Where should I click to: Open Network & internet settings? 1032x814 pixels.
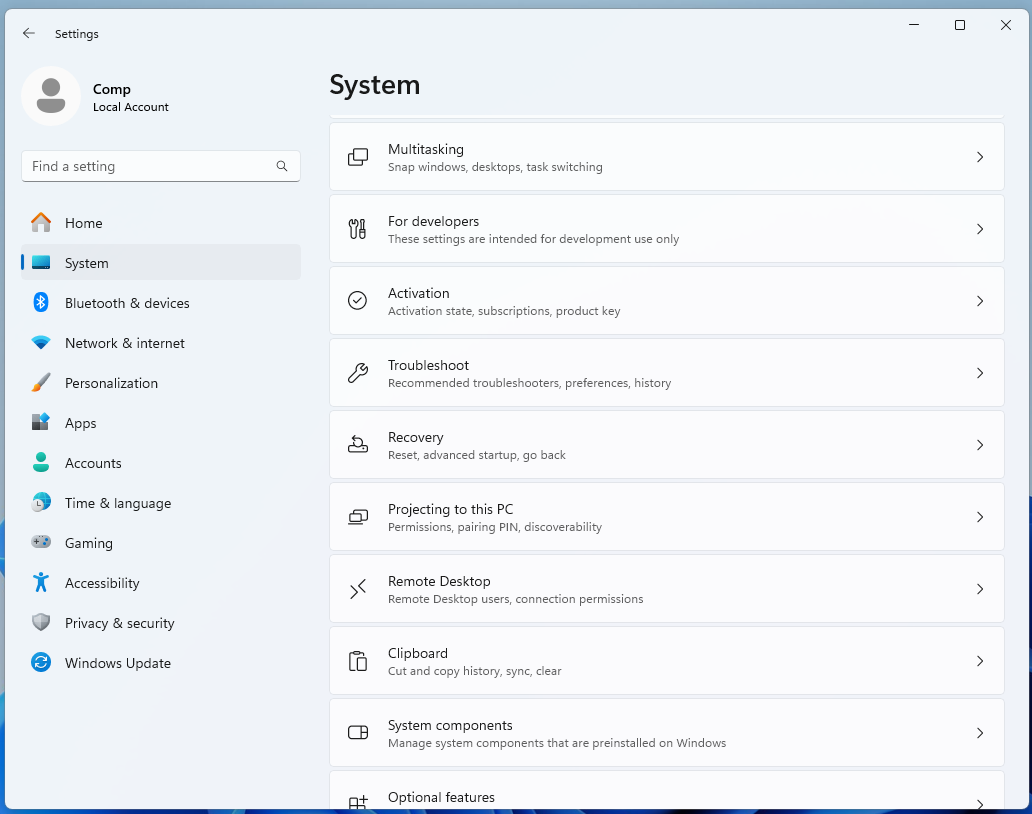click(161, 343)
